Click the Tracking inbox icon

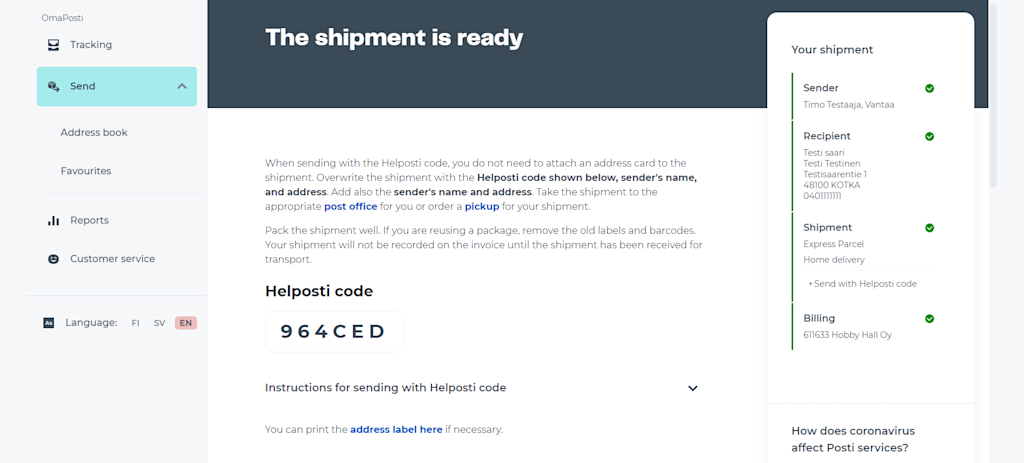click(54, 45)
